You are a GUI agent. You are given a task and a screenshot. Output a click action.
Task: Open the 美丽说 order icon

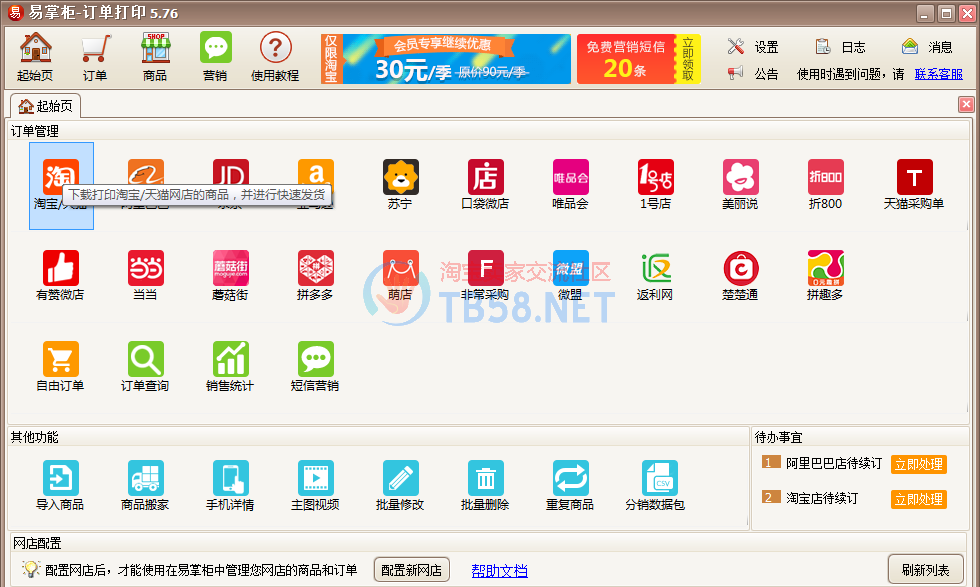[x=741, y=186]
